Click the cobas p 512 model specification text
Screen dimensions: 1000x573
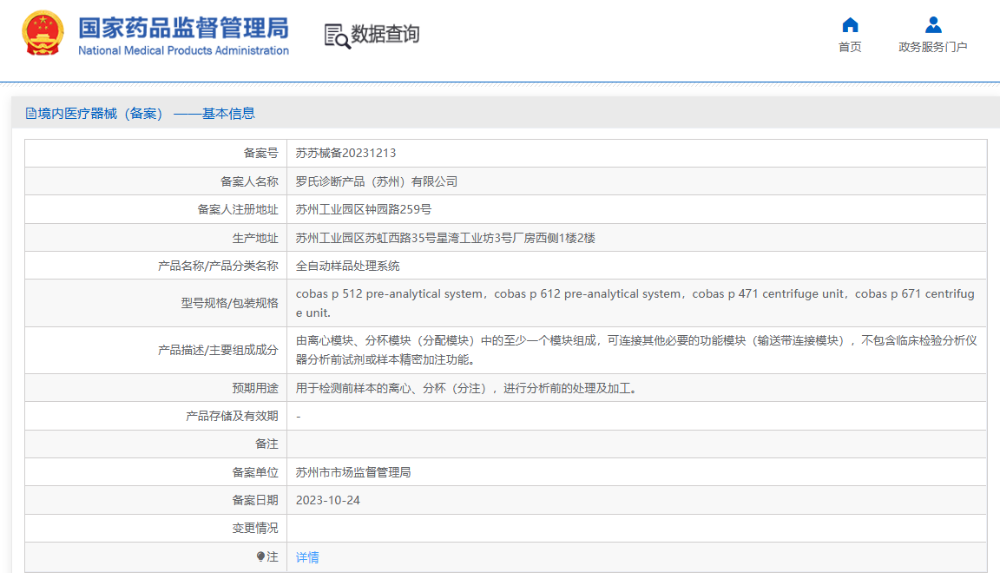(x=390, y=294)
